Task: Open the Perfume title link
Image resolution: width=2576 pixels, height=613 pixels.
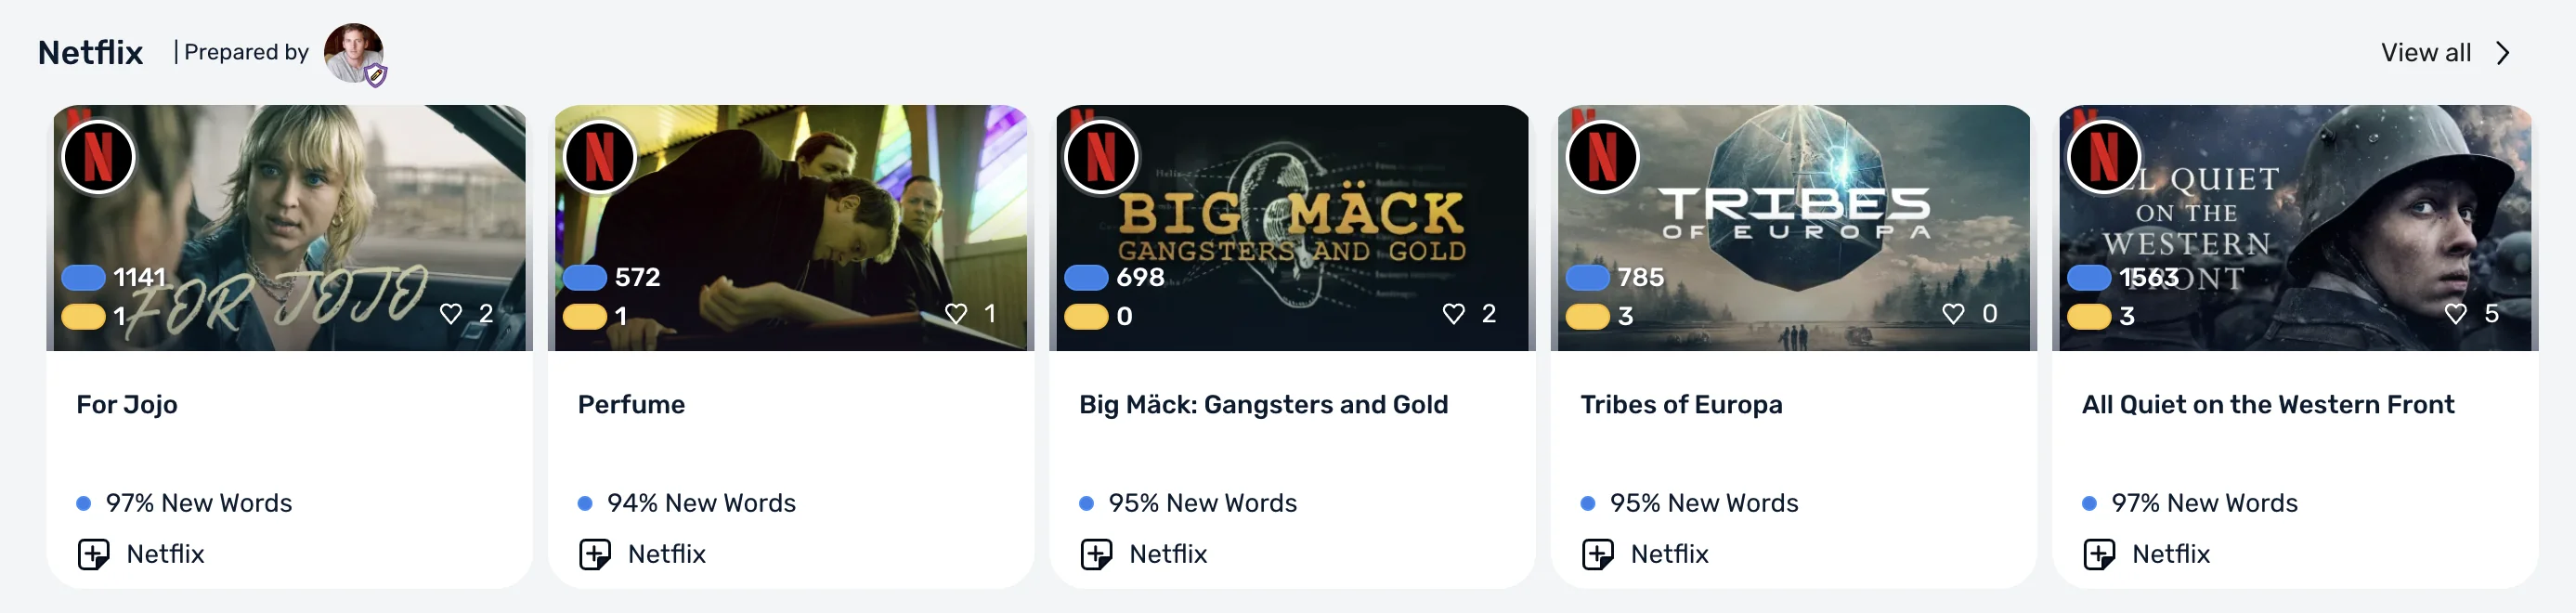Action: click(631, 405)
